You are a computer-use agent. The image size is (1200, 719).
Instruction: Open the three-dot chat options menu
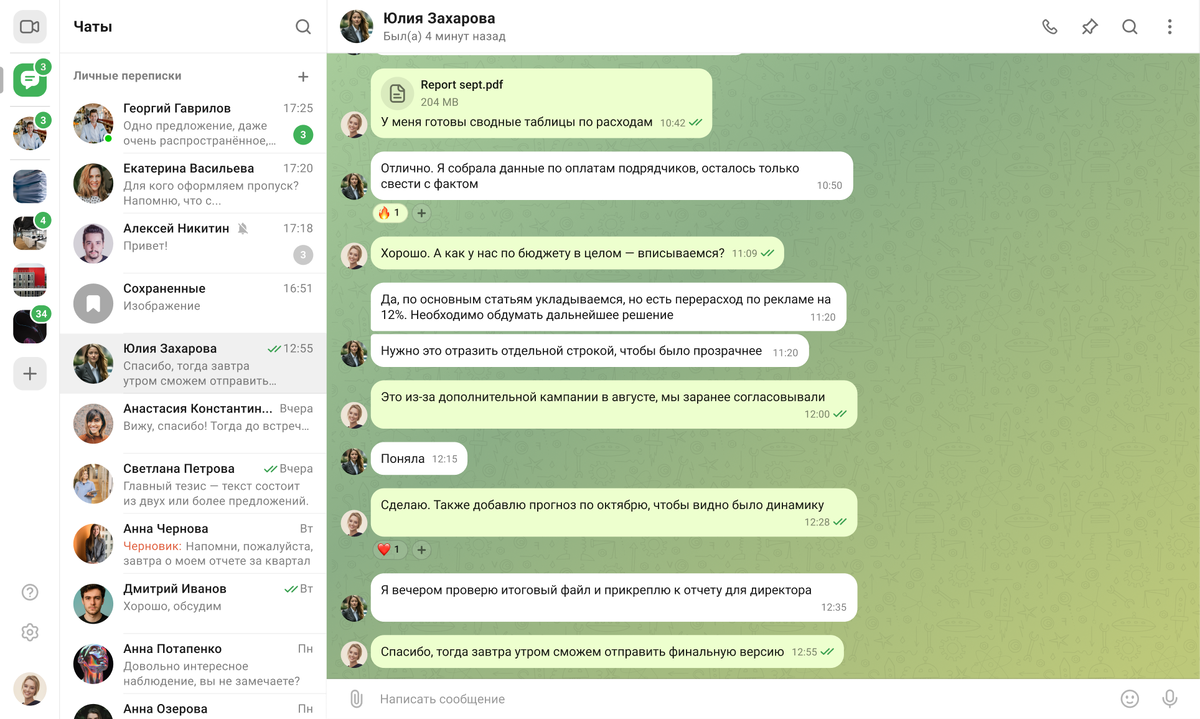click(1169, 27)
